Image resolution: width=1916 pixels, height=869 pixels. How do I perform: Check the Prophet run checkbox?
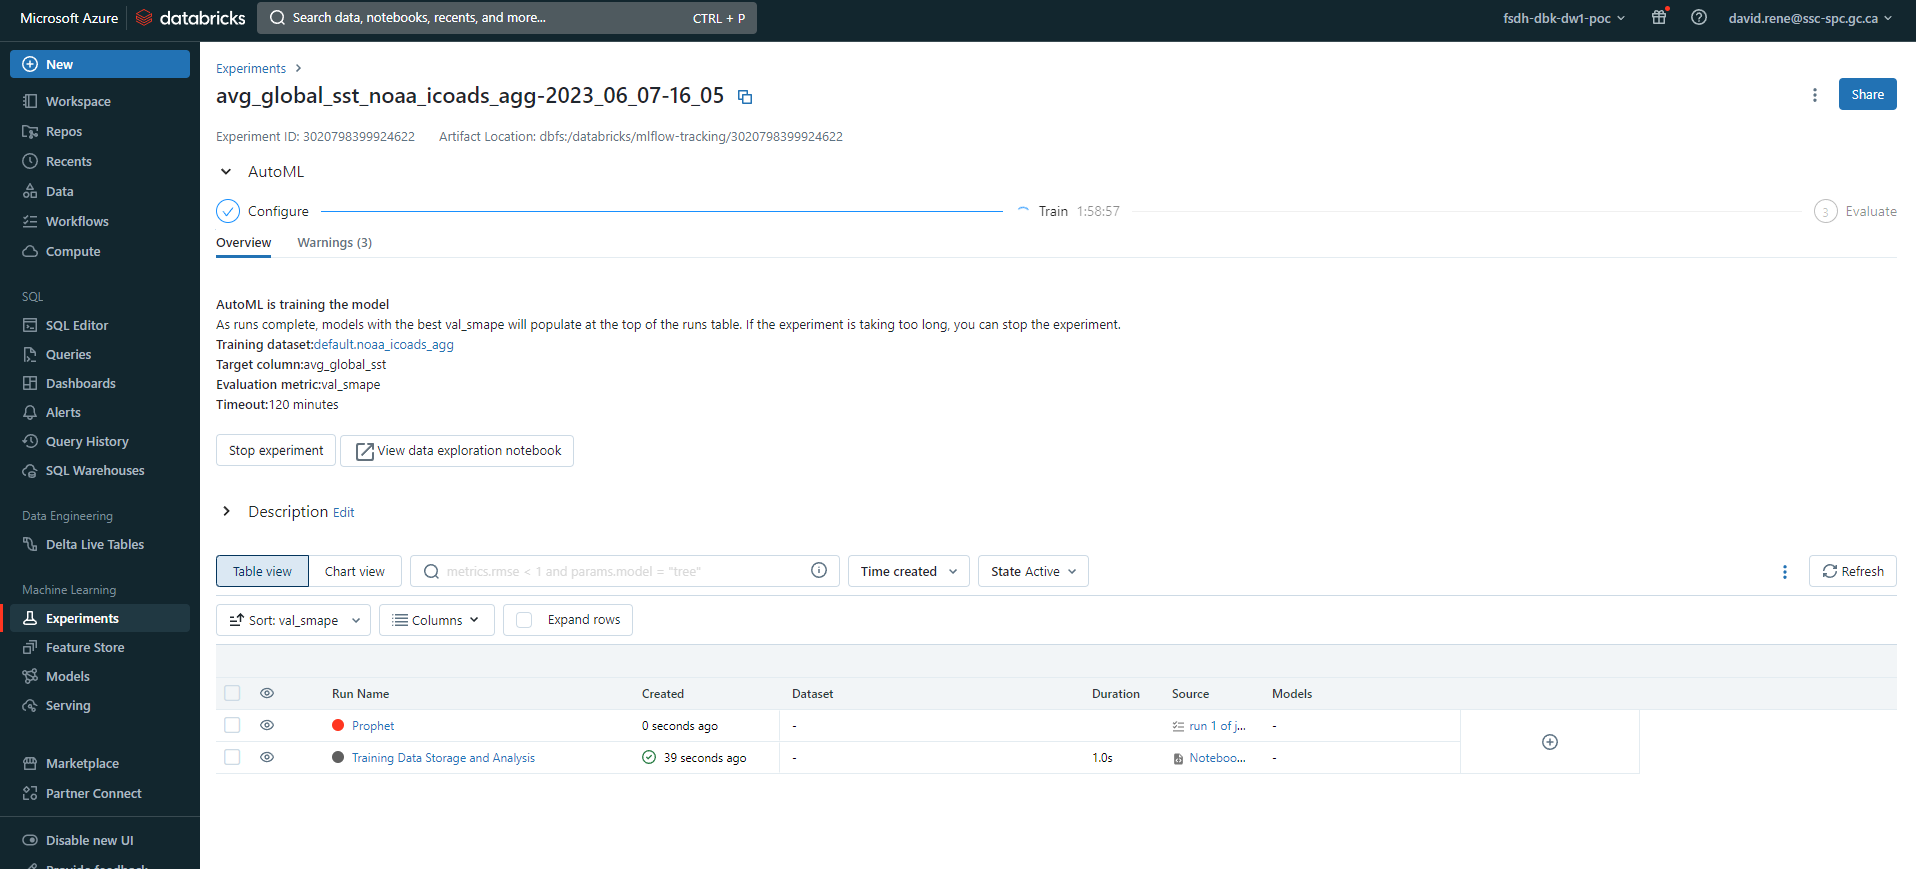coord(232,726)
